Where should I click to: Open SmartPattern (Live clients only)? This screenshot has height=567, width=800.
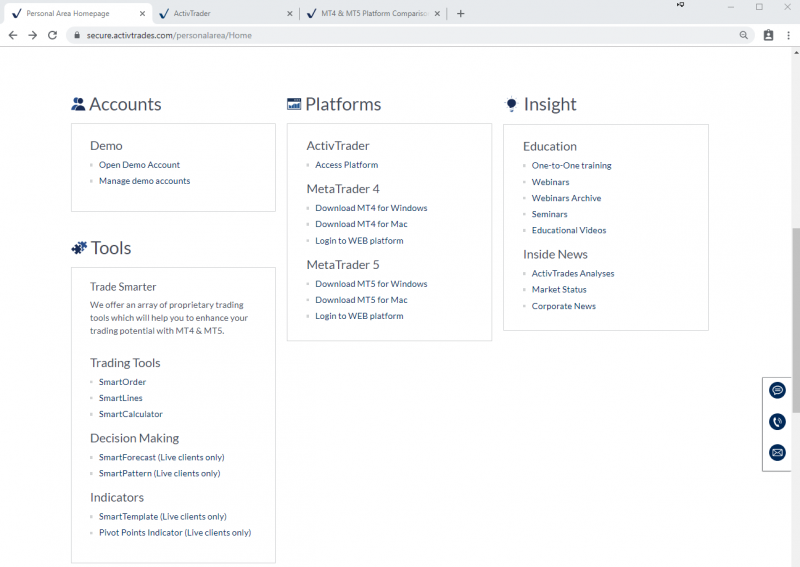coord(160,474)
